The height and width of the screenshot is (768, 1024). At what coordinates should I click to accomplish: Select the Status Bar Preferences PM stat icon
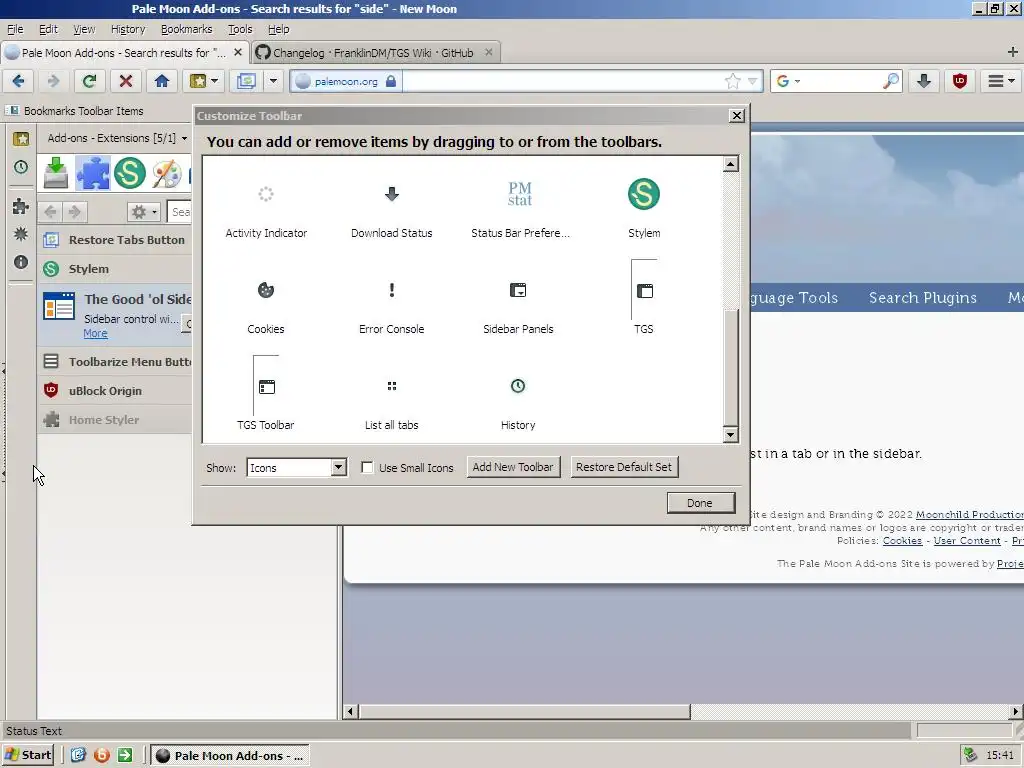coord(520,194)
